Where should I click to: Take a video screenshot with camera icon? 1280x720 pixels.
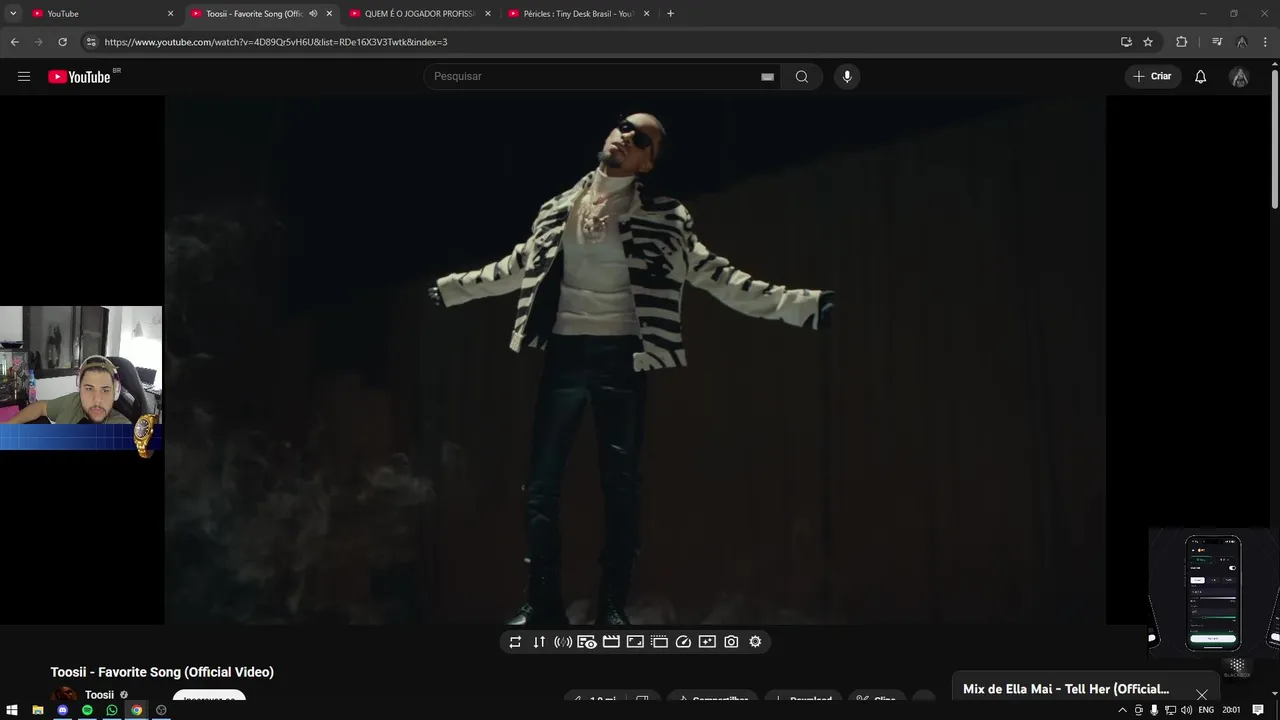click(x=731, y=642)
